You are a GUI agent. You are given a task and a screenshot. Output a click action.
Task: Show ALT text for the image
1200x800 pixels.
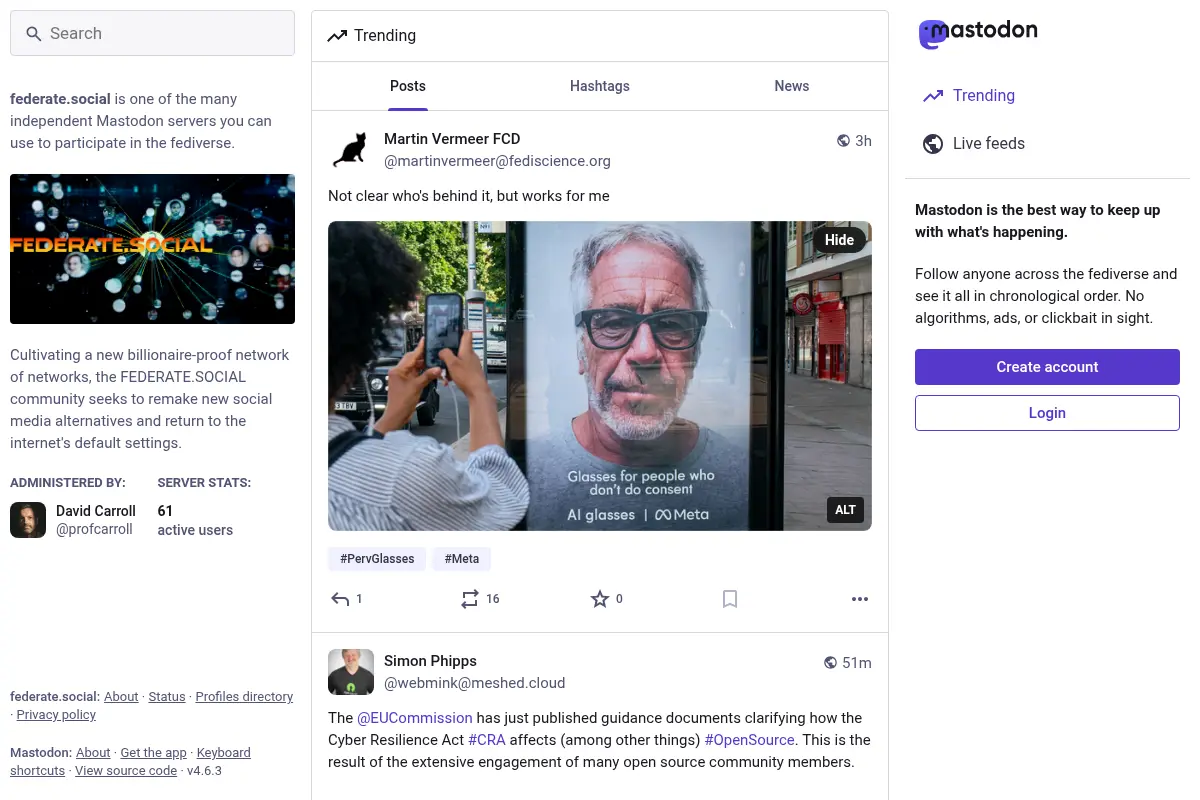tap(846, 510)
